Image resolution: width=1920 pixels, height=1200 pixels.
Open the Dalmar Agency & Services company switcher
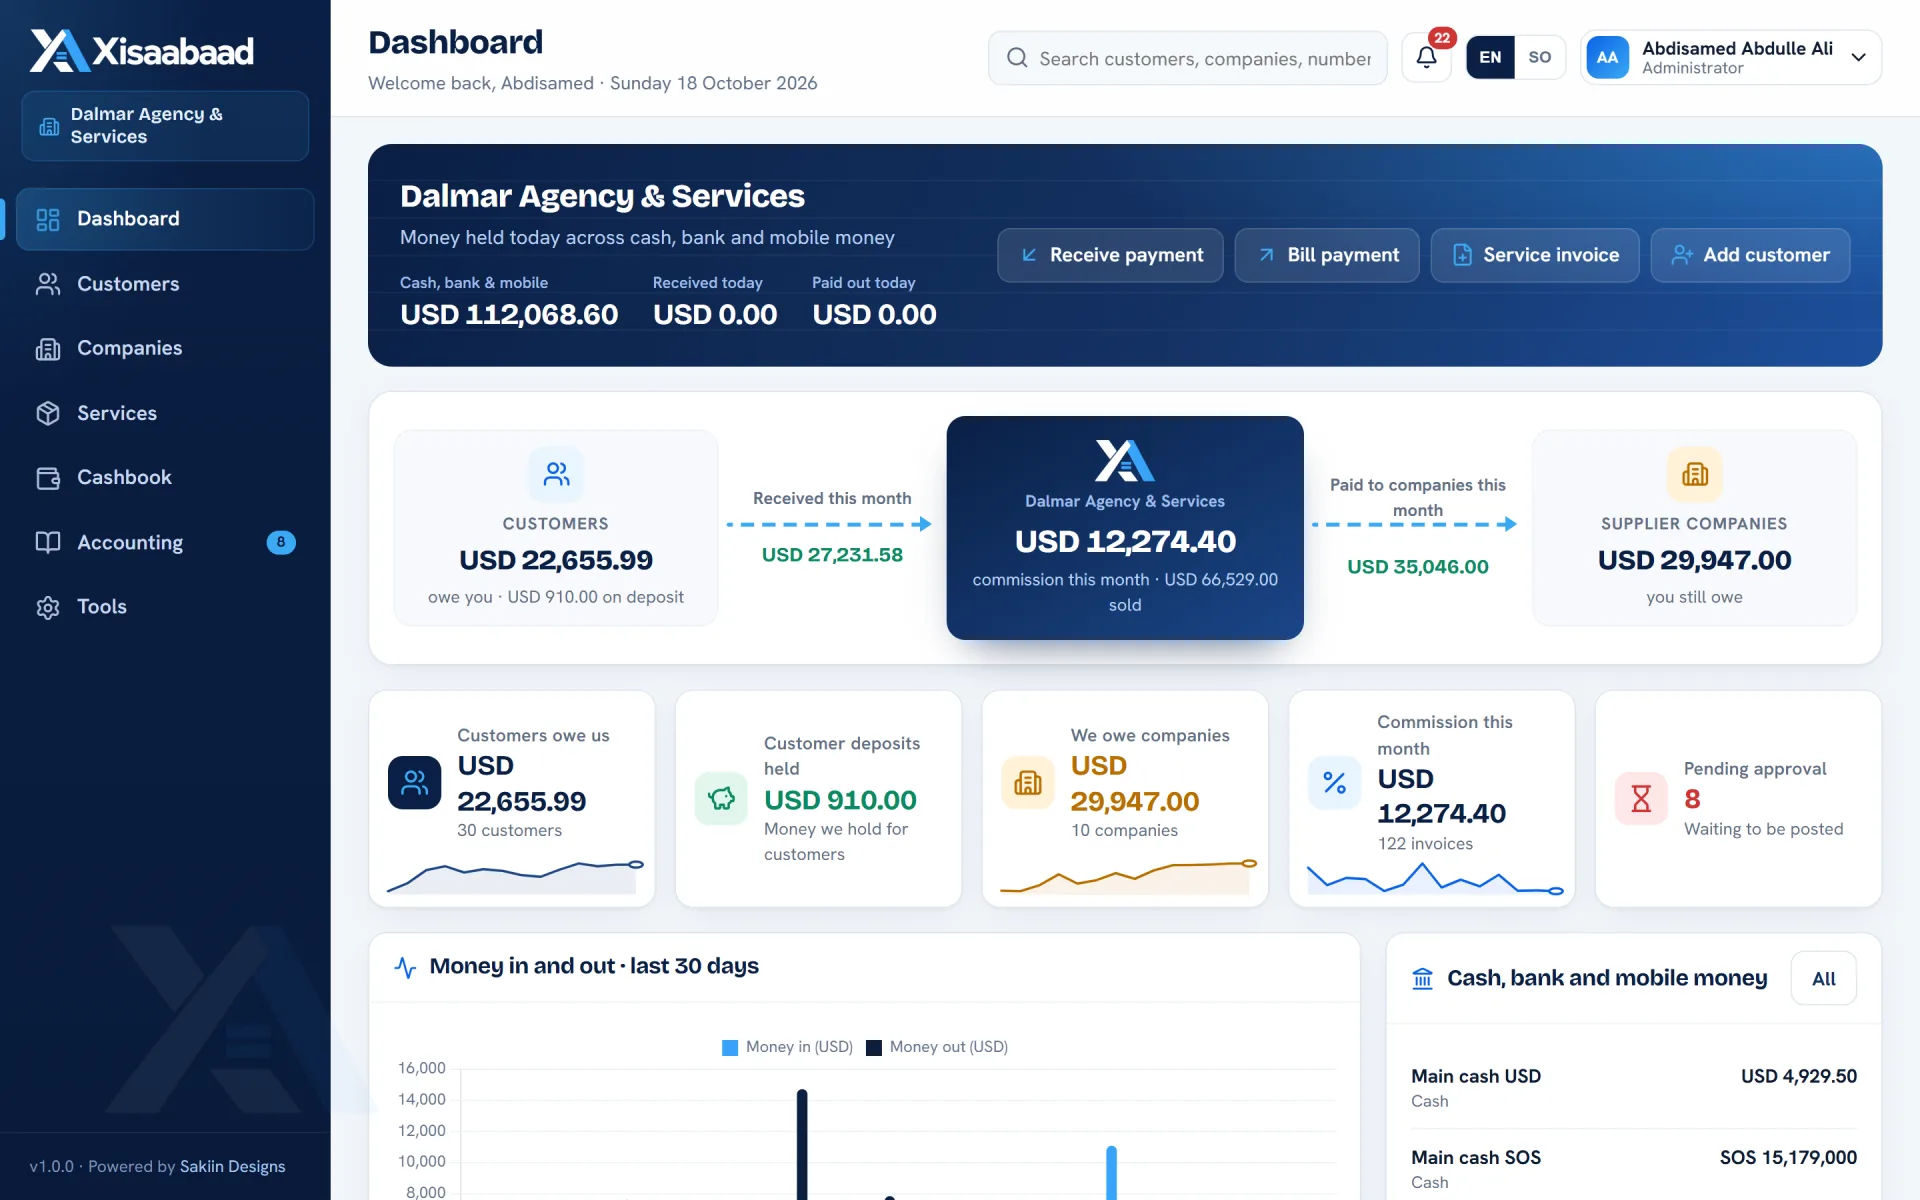pos(165,126)
